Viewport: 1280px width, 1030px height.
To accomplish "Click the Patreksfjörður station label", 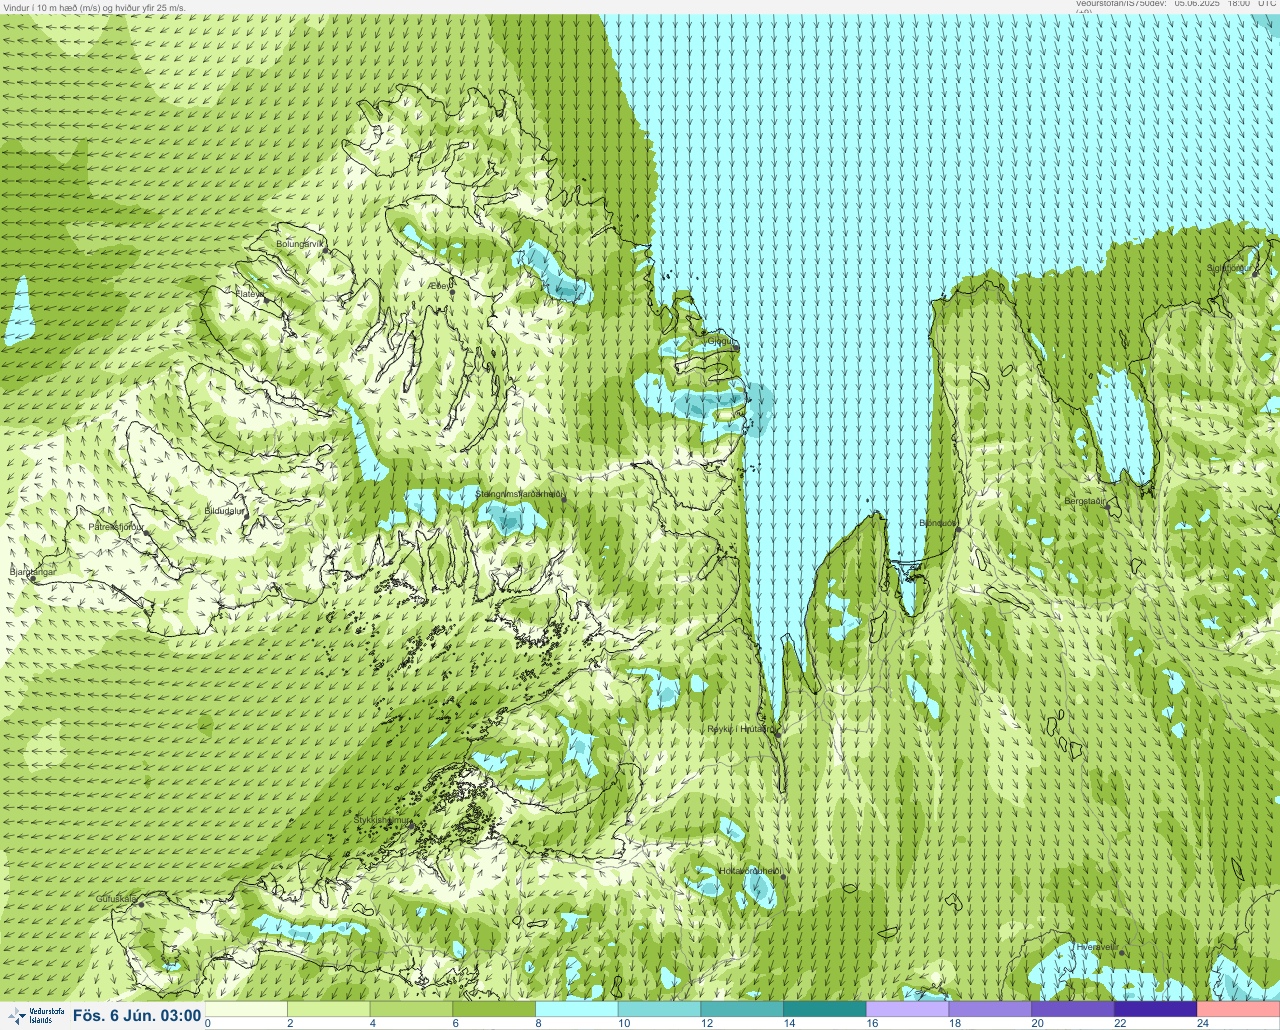I will click(x=116, y=526).
